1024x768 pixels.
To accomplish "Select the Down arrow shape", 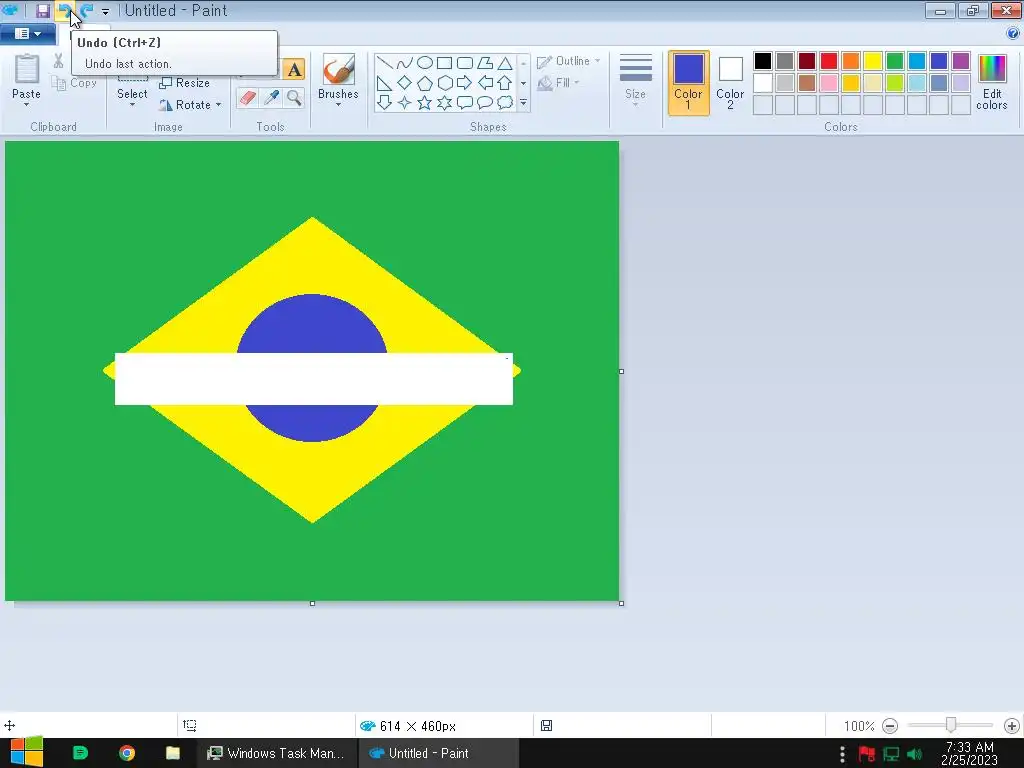I will [x=385, y=103].
